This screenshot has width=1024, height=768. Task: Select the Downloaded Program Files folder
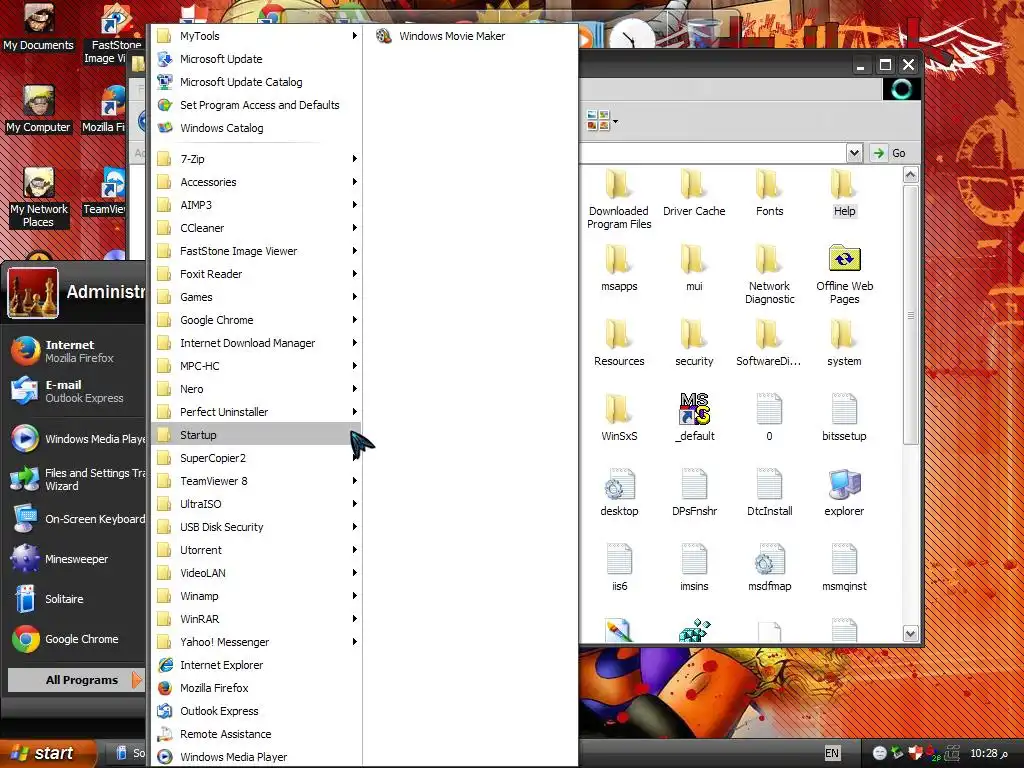619,199
